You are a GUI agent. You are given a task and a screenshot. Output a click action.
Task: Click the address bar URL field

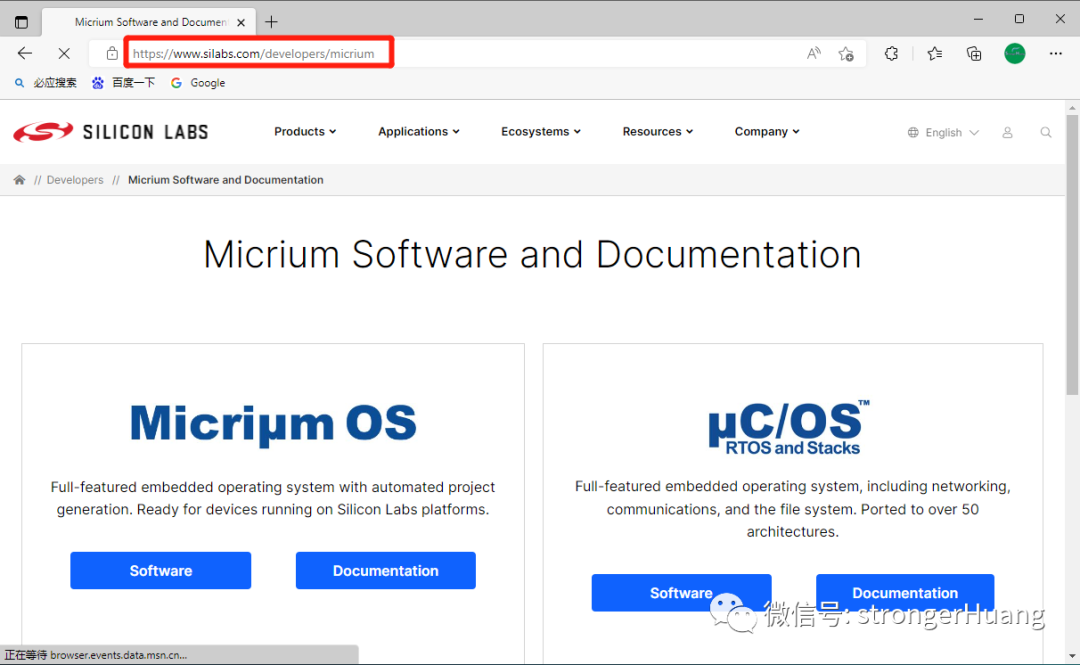450,54
